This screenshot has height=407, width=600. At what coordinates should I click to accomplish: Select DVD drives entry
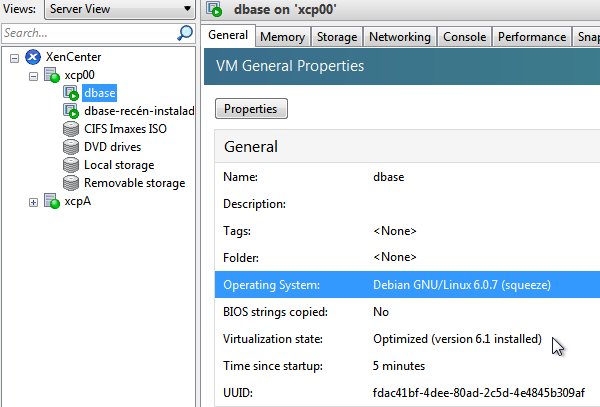click(112, 147)
